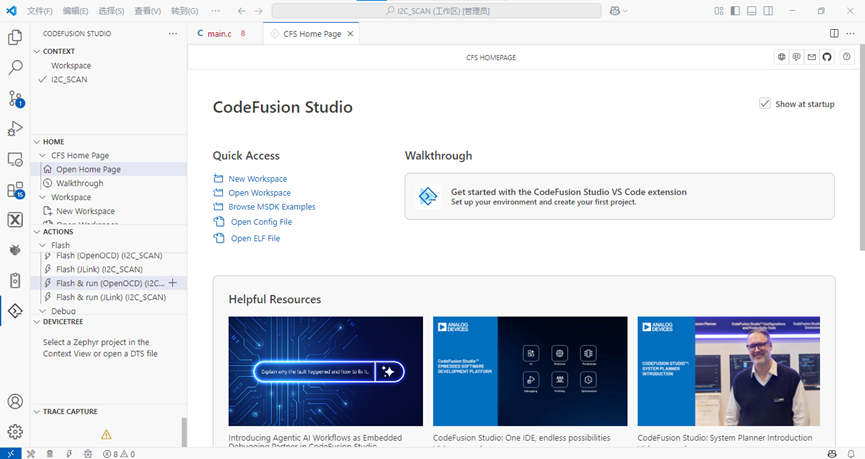This screenshot has width=865, height=459.
Task: Open Source Control view with badge 1
Action: (x=15, y=99)
